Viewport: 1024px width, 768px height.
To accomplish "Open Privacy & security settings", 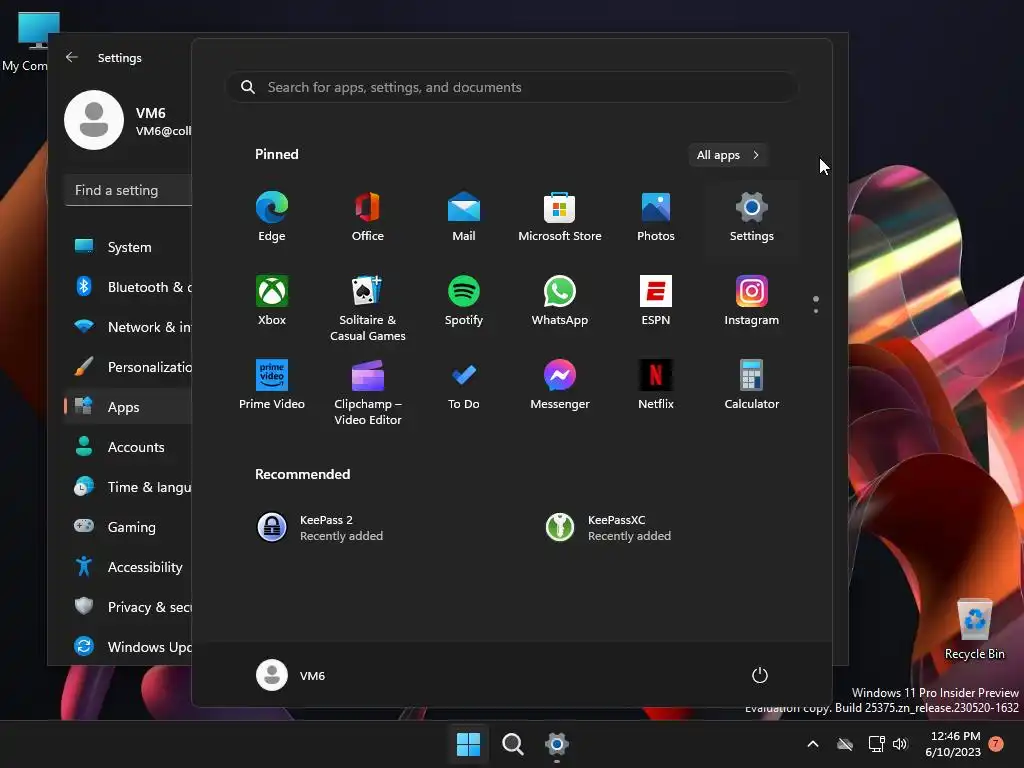I will click(129, 607).
